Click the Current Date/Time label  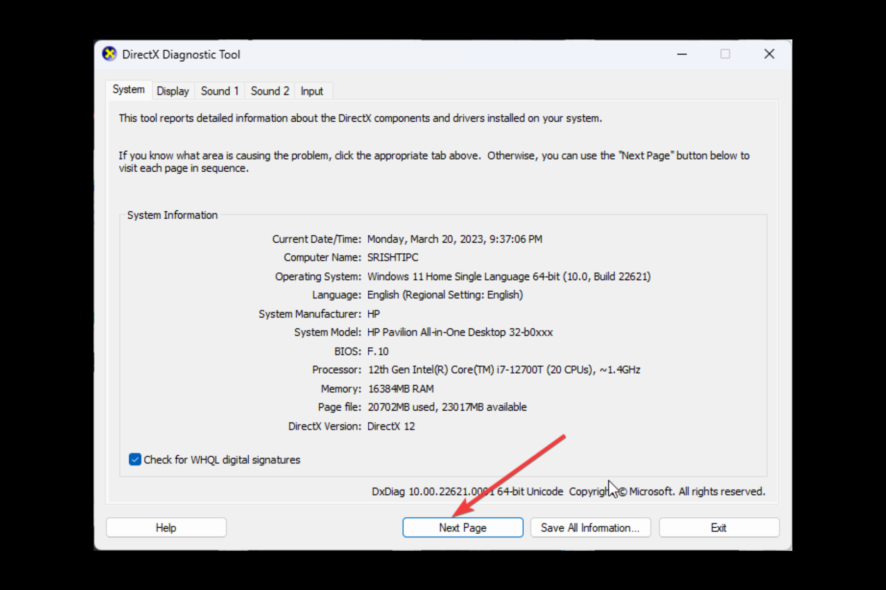pos(316,239)
